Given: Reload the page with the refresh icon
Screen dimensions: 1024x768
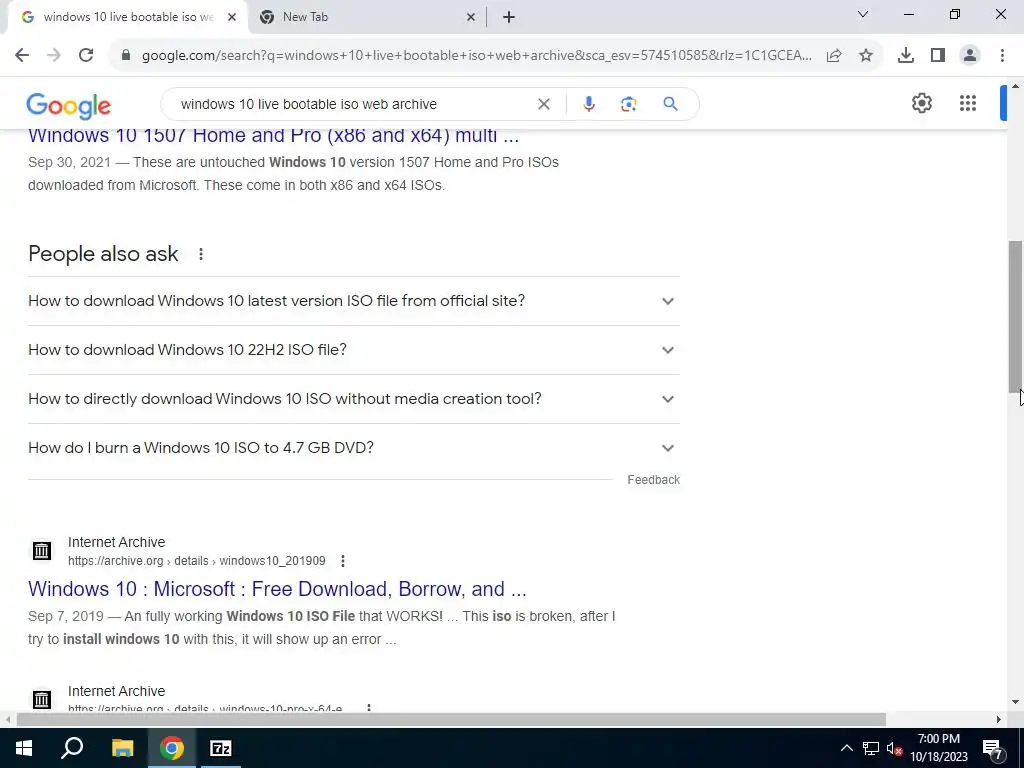Looking at the screenshot, I should pyautogui.click(x=86, y=55).
